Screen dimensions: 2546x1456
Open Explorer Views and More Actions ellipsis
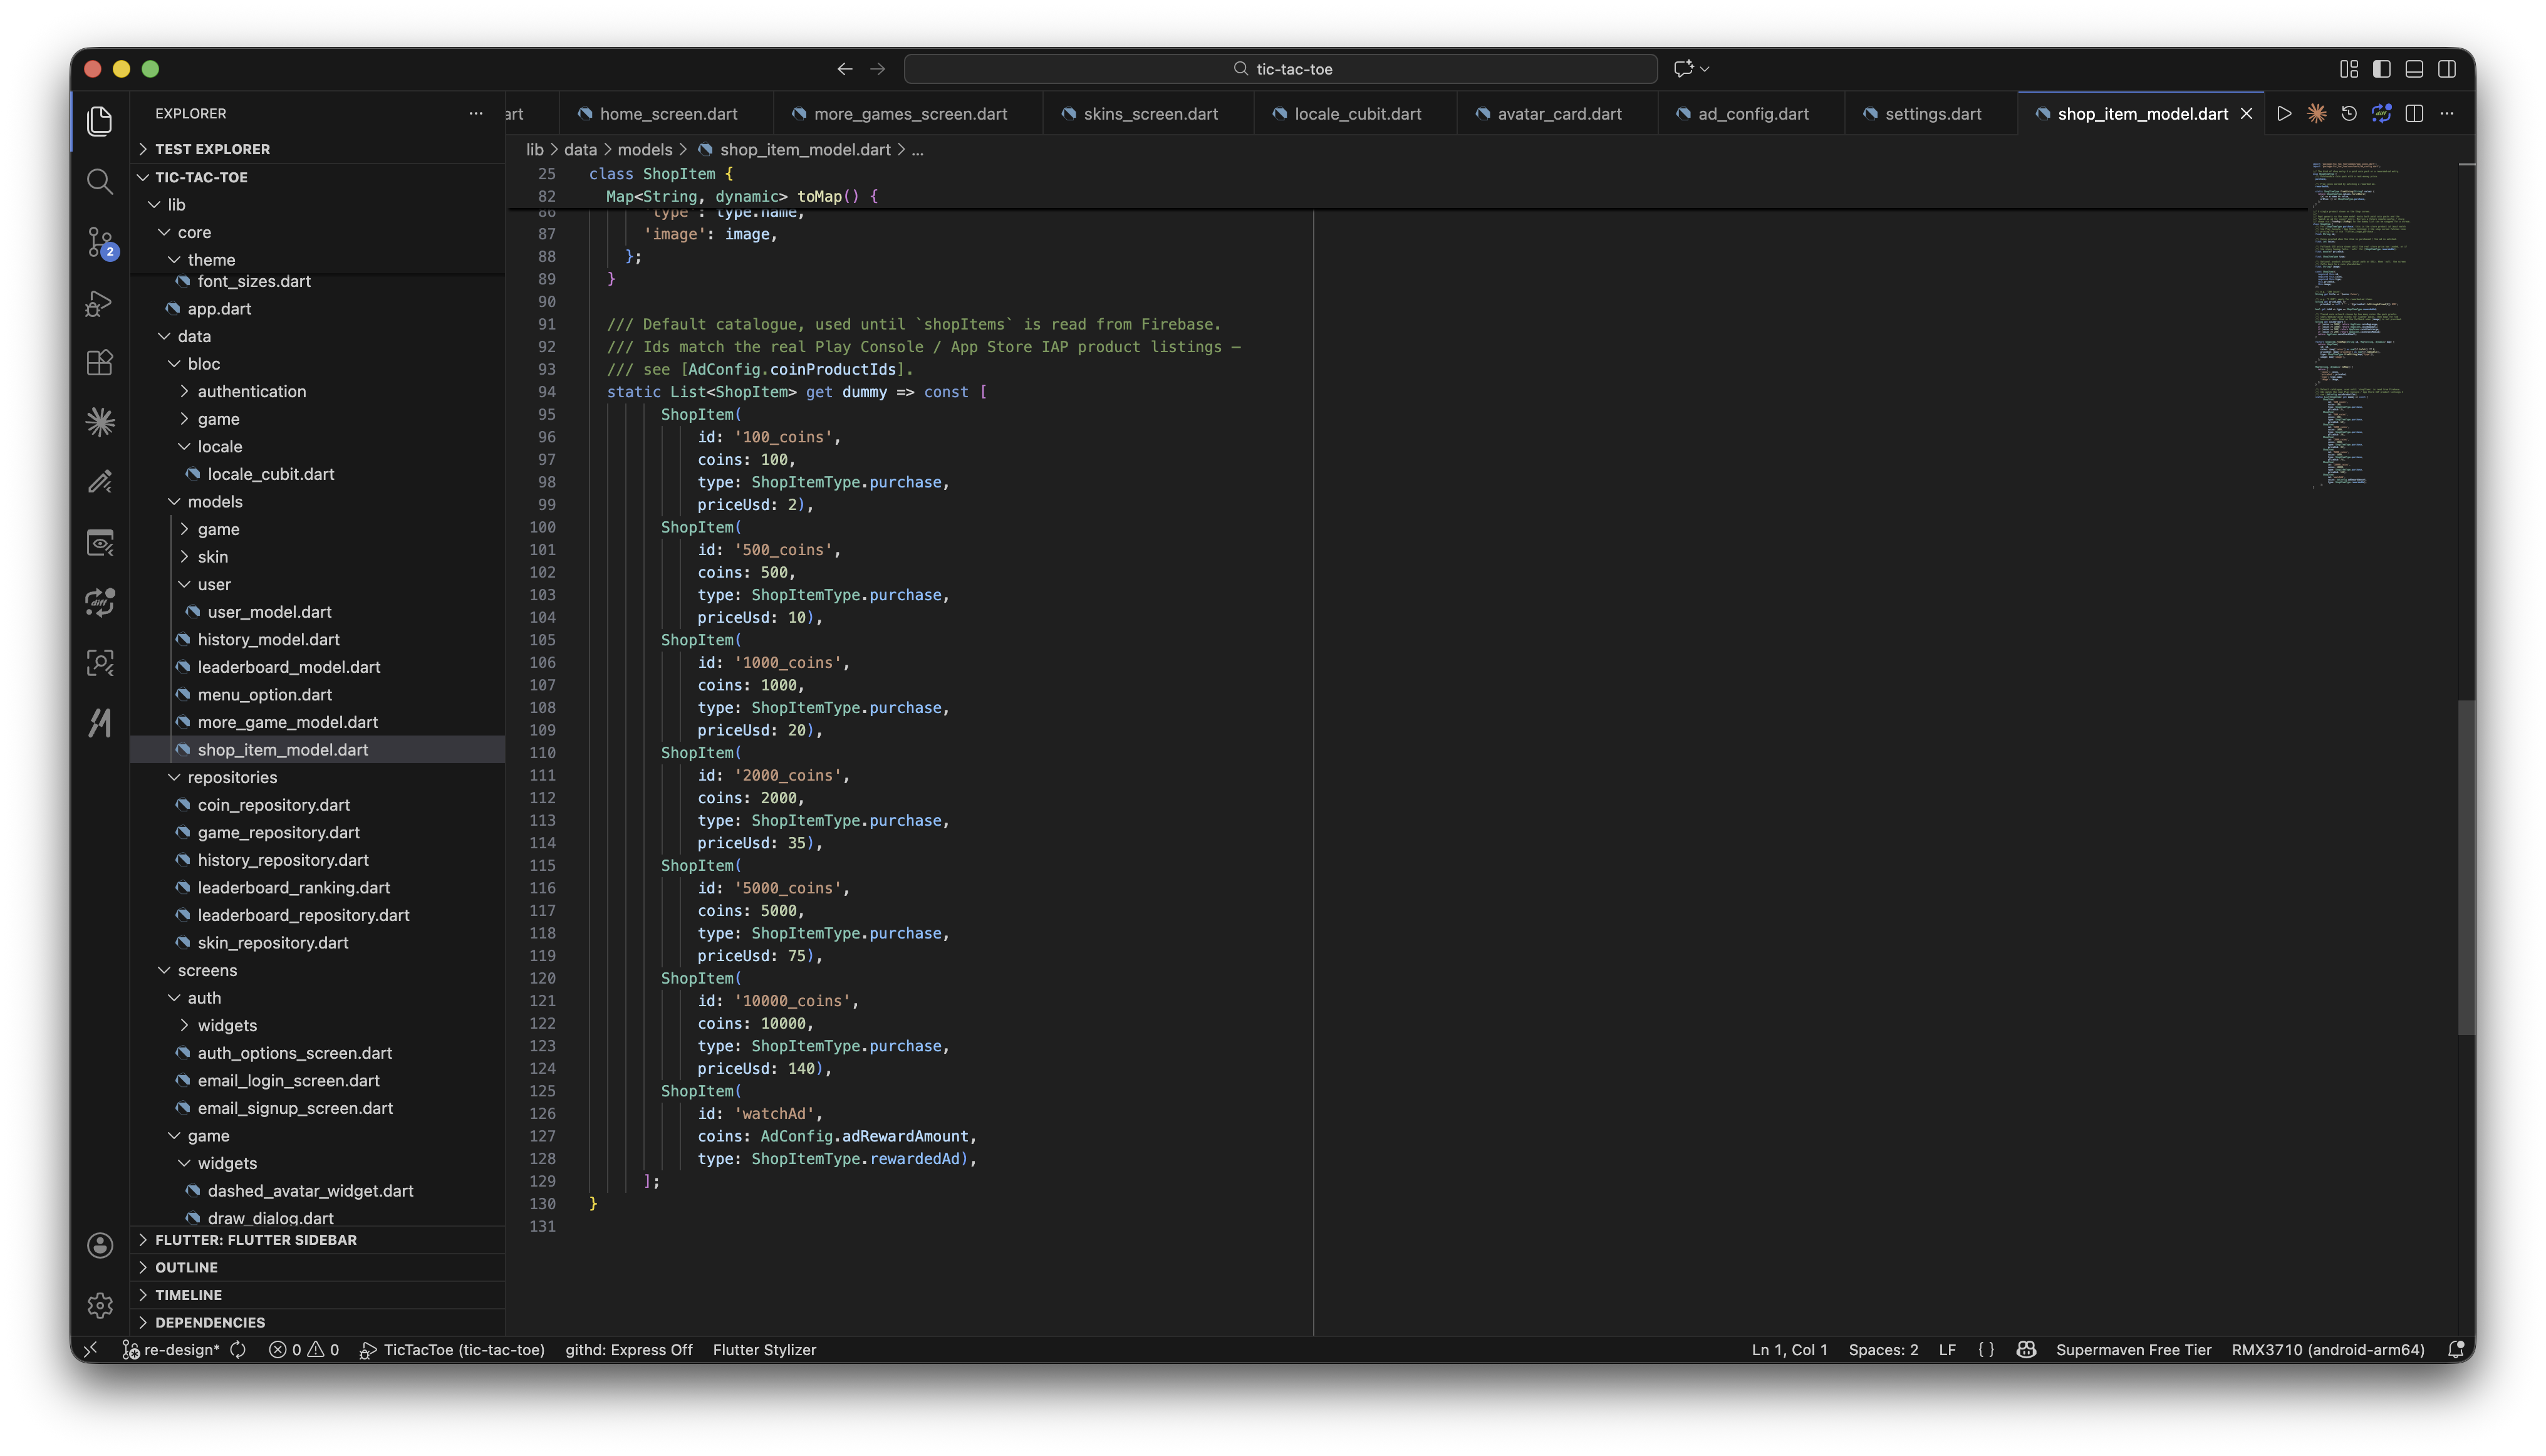476,113
